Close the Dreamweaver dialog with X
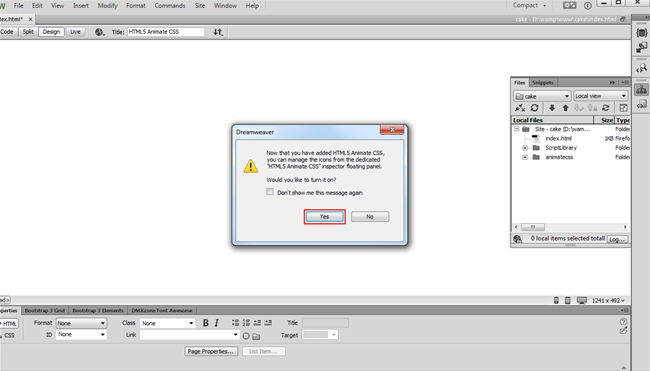The height and width of the screenshot is (371, 650). tap(392, 130)
